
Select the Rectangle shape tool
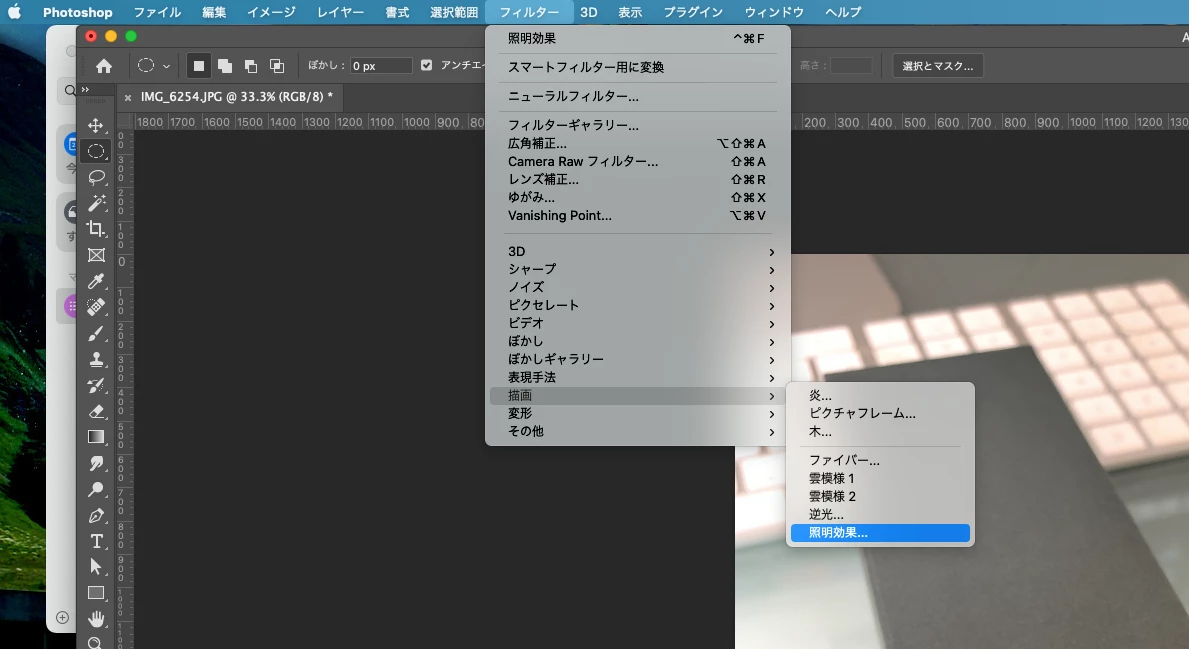click(x=96, y=593)
